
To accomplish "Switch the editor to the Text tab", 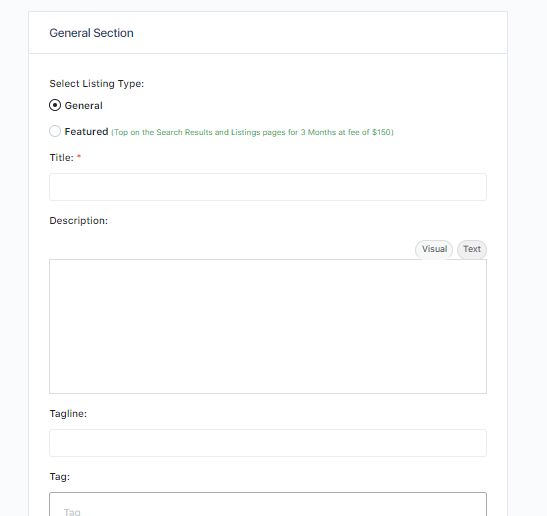I will [472, 249].
